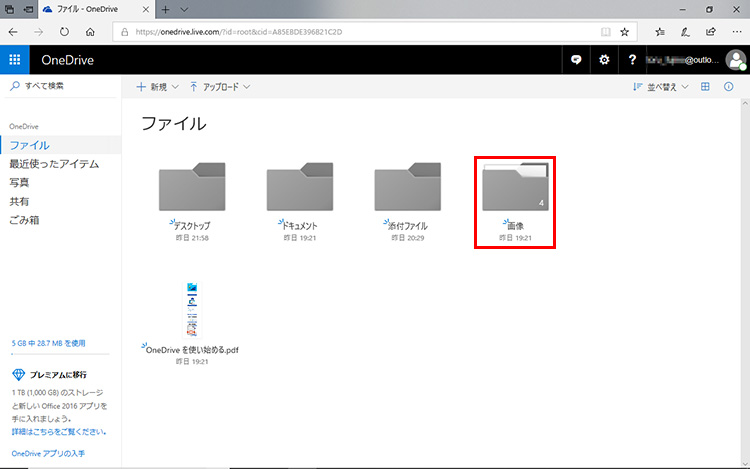Click the プレミアムに移行 link
The width and height of the screenshot is (750, 469).
coord(63,374)
